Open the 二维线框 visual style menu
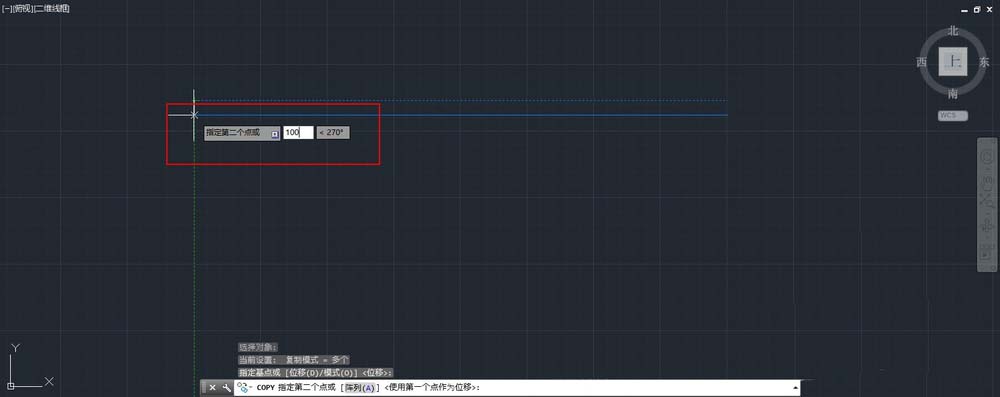The image size is (1000, 397). click(51, 8)
